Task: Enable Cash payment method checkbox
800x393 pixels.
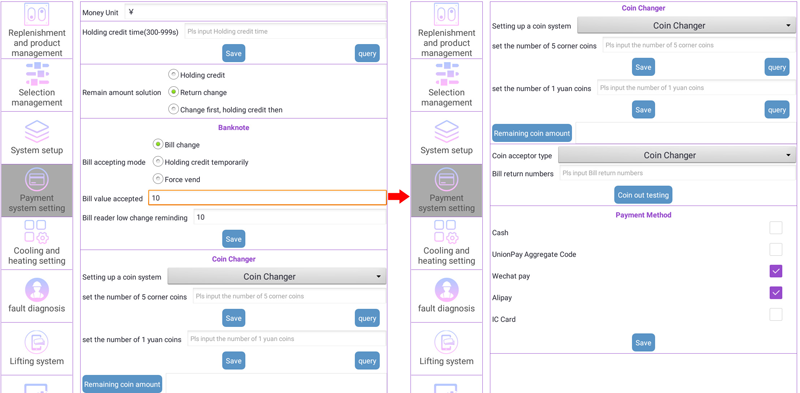Action: 776,228
